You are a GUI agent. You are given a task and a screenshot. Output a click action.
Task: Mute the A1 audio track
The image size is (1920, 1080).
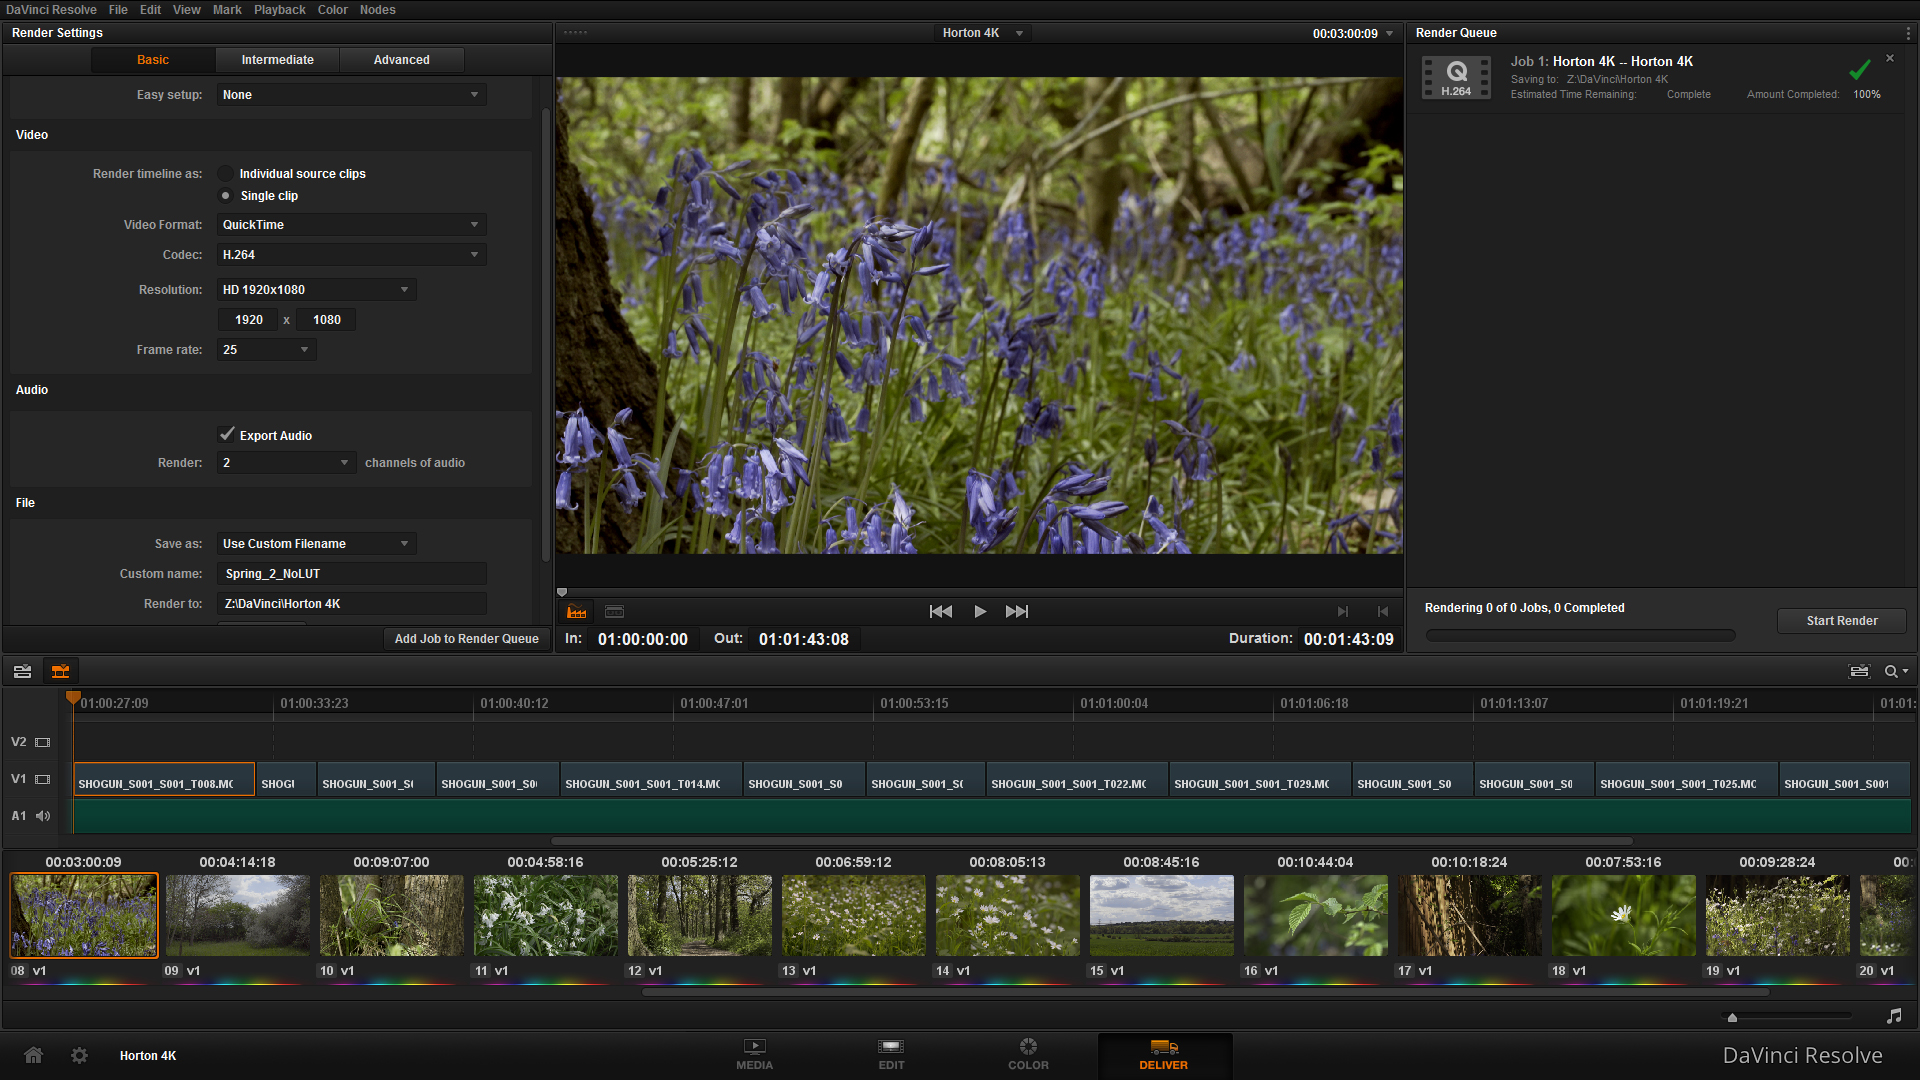[43, 816]
